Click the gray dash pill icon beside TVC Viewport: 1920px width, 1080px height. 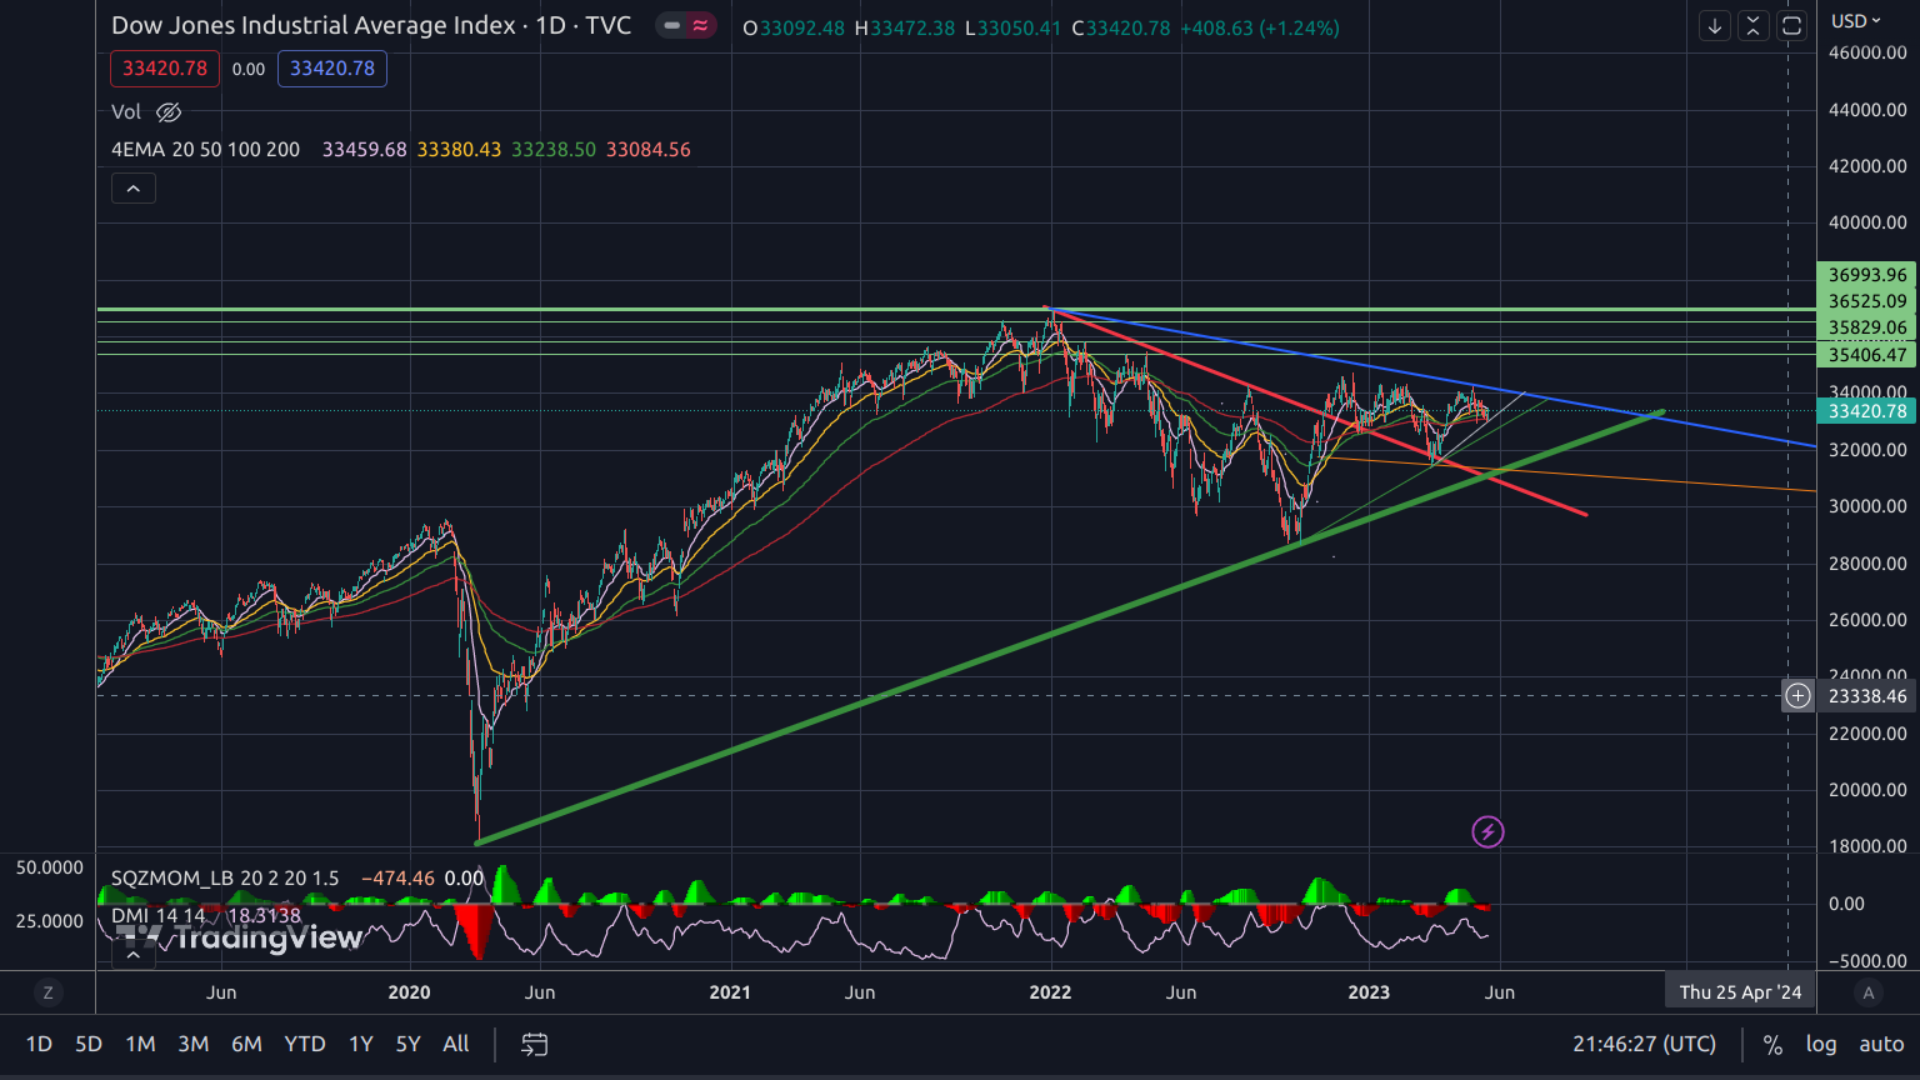(672, 26)
